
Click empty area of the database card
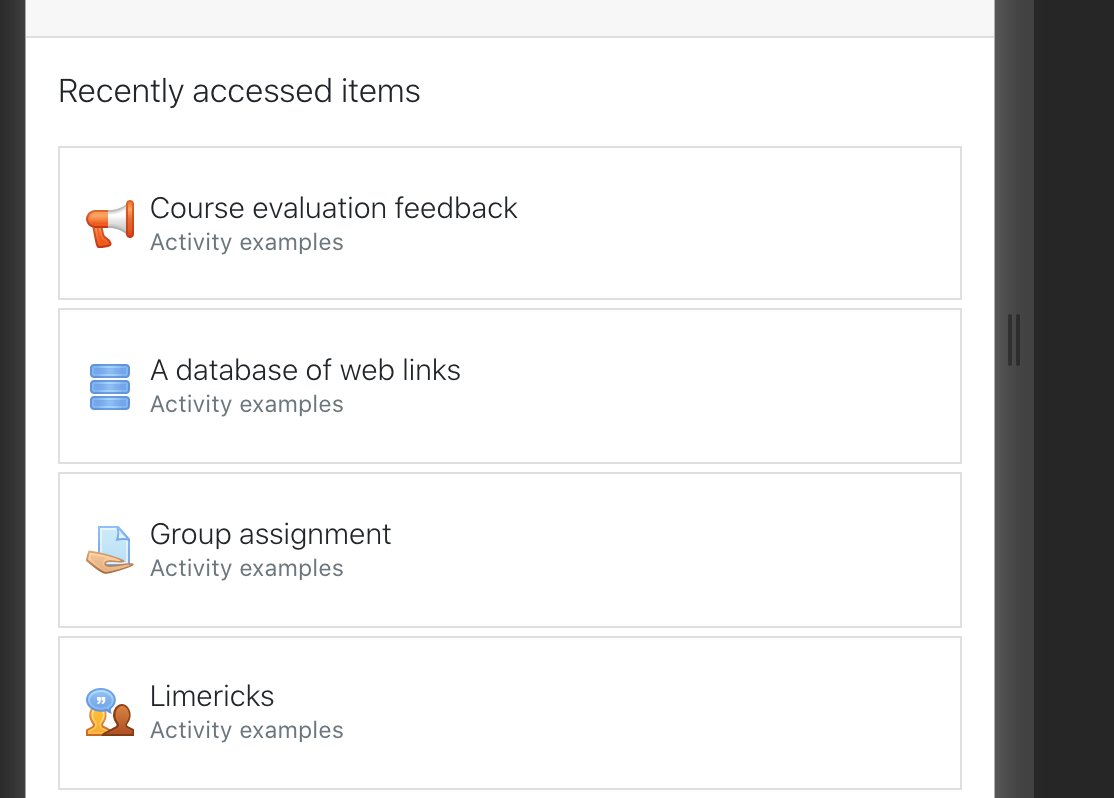tap(710, 386)
